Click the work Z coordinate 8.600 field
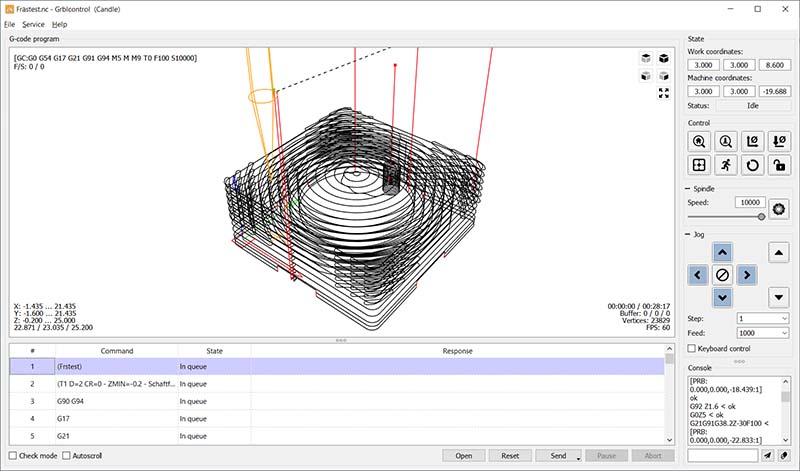The height and width of the screenshot is (471, 800). click(x=774, y=65)
